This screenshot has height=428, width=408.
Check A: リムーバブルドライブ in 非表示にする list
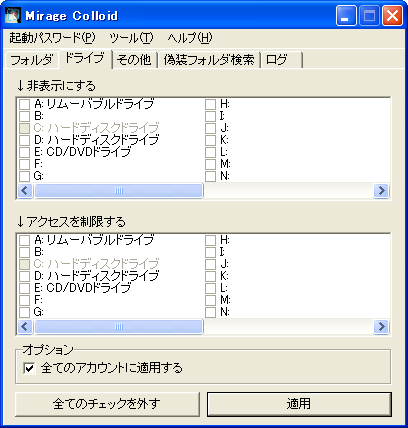(24, 104)
